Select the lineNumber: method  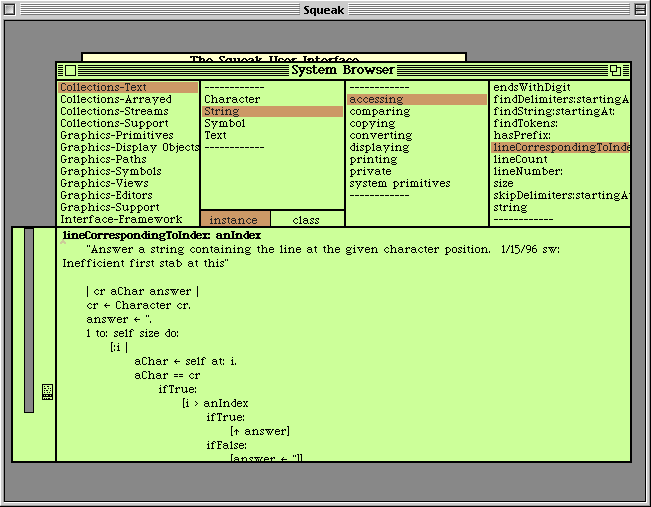[560, 171]
